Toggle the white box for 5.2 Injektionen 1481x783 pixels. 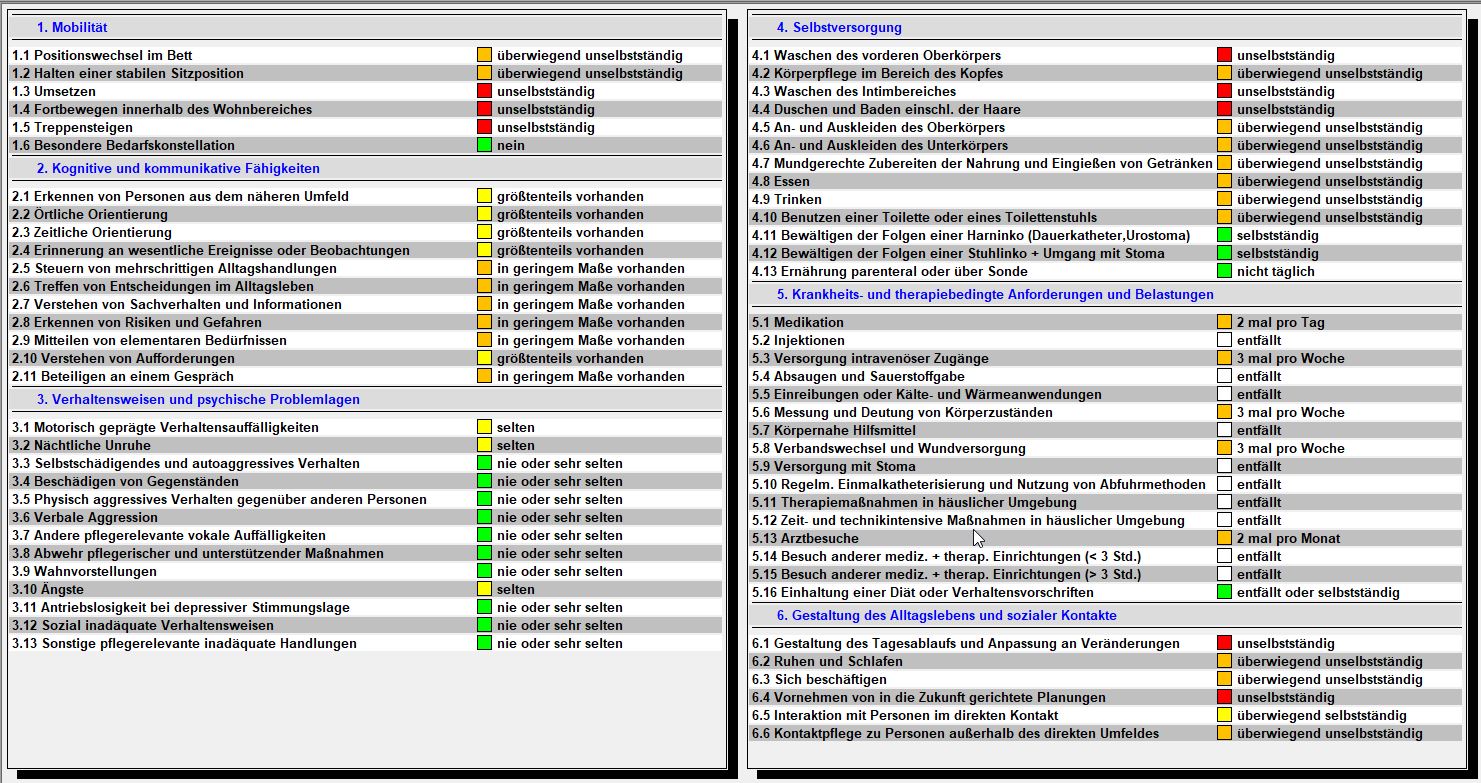tap(1224, 340)
